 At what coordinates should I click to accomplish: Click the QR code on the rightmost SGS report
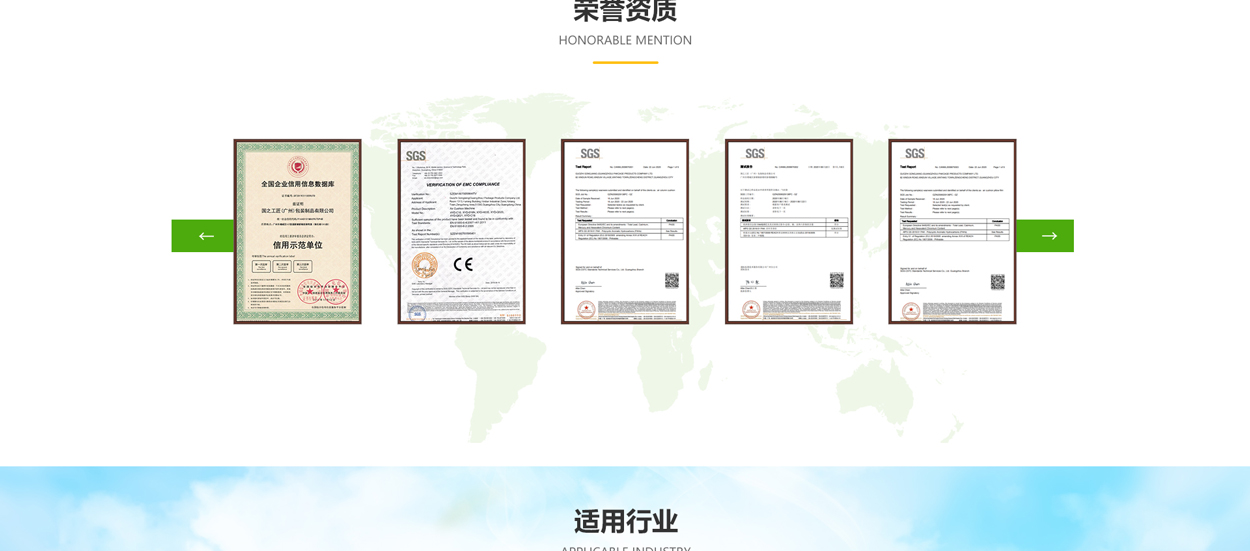997,282
